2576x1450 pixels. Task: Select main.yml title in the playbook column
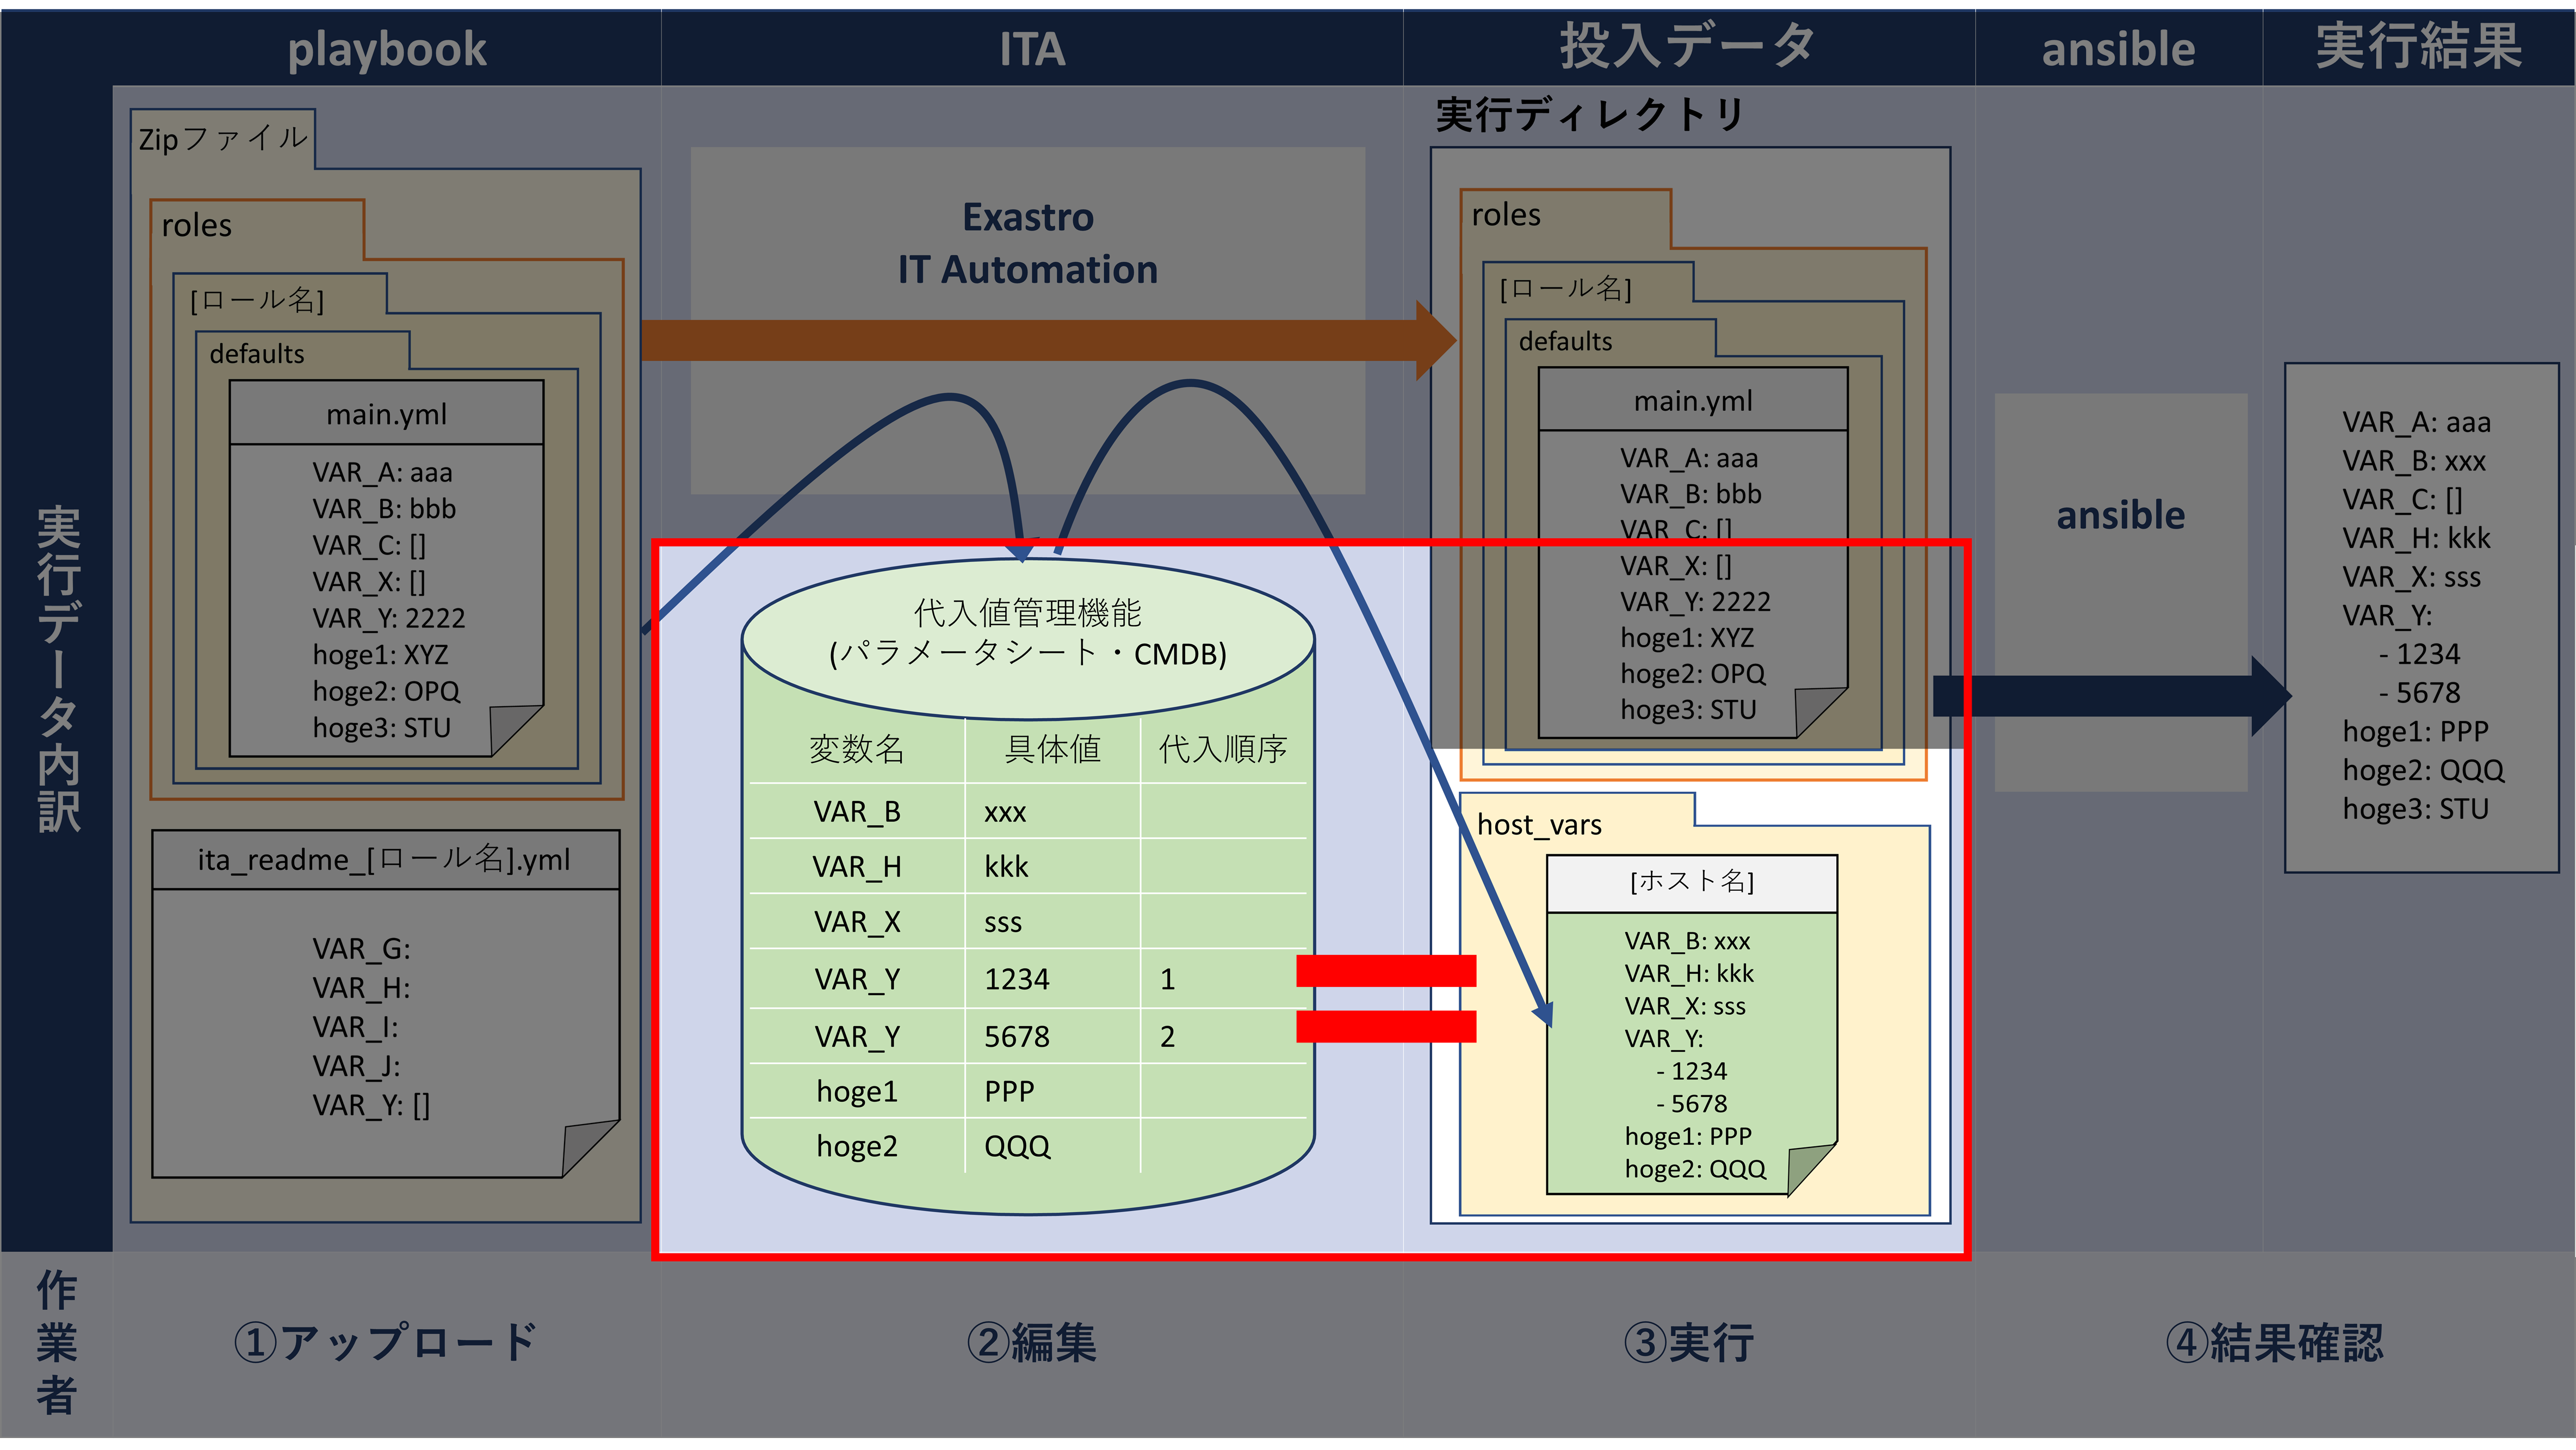386,413
